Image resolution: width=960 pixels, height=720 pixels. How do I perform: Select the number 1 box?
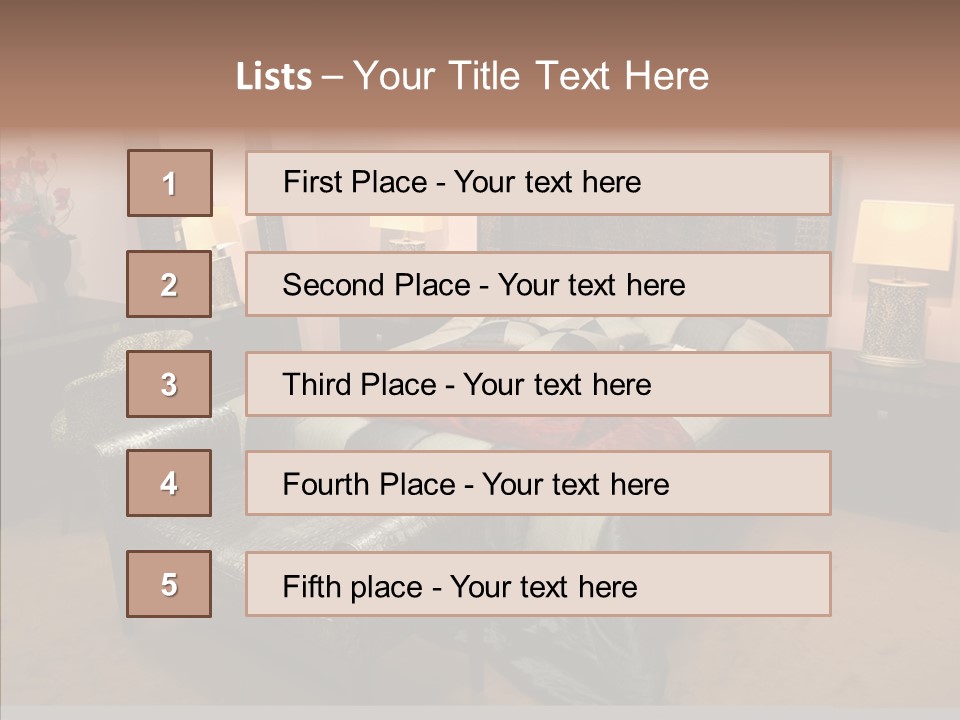click(169, 183)
